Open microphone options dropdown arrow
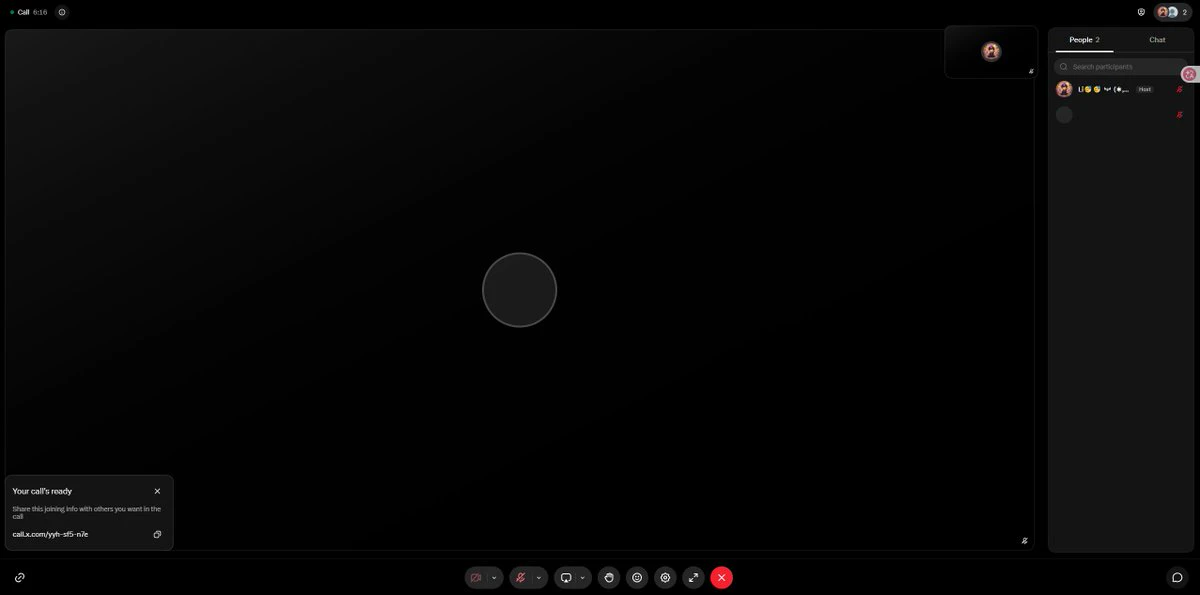 538,578
